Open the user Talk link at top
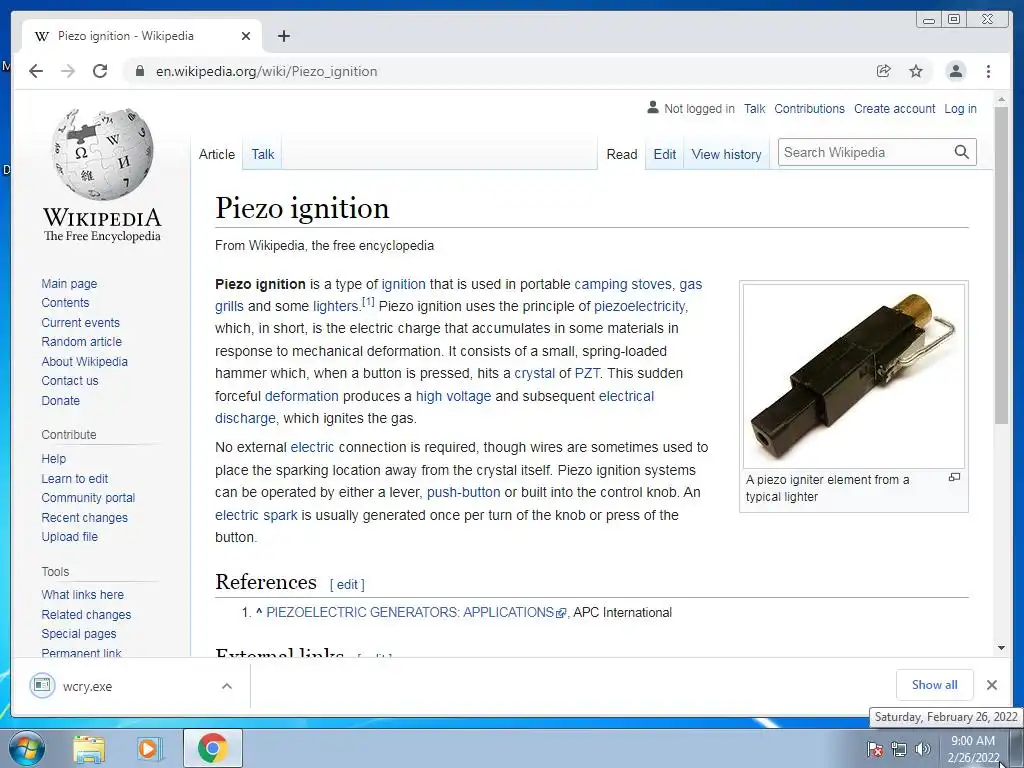 pos(754,109)
